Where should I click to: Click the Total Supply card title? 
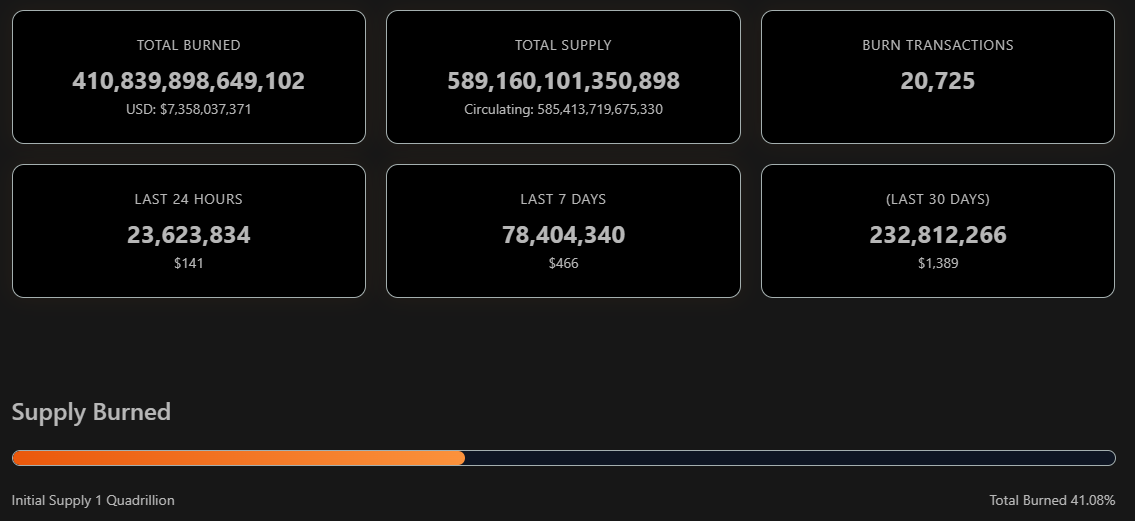tap(563, 45)
